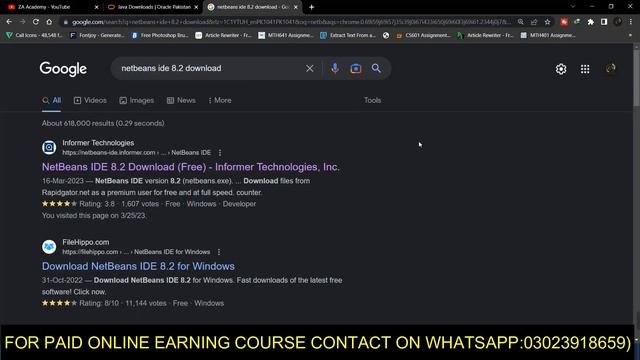The image size is (640, 360).
Task: Open the browser home page icon
Action: [49, 22]
